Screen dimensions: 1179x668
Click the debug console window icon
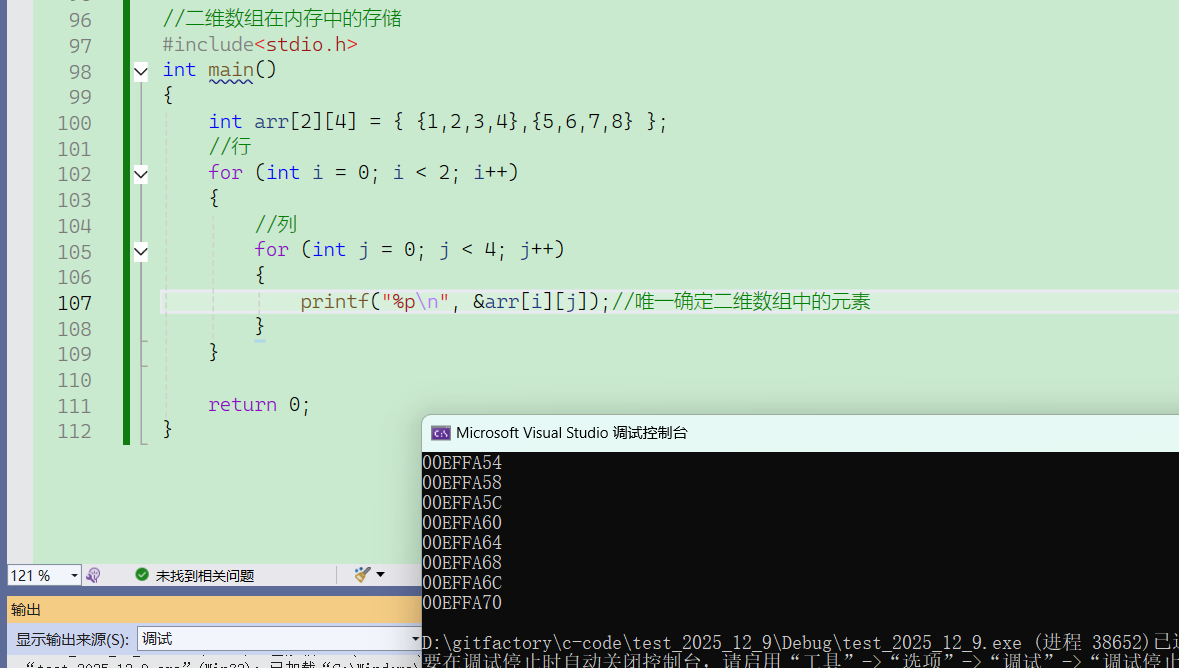coord(441,433)
